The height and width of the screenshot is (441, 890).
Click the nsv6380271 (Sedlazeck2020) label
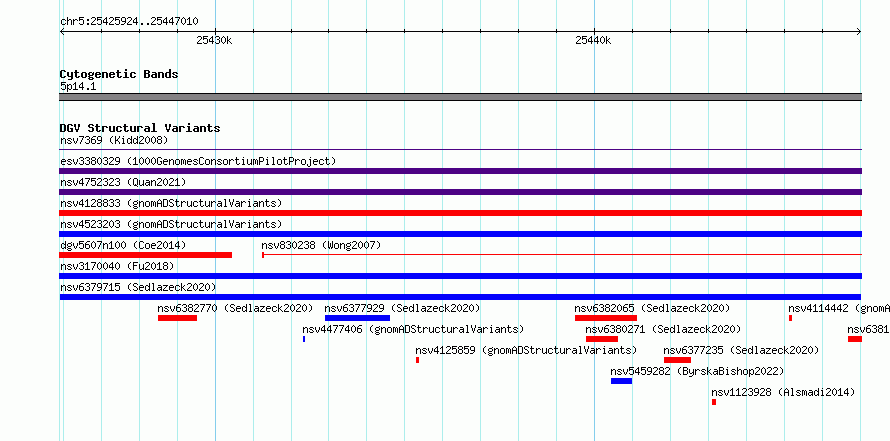pos(664,329)
